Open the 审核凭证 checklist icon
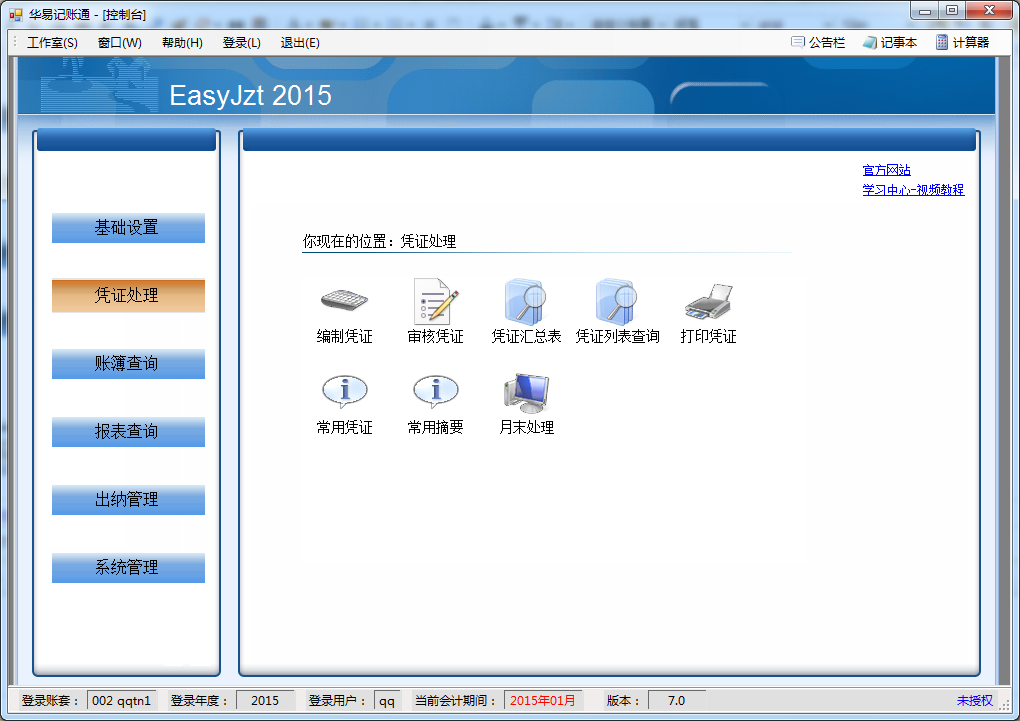This screenshot has width=1020, height=721. tap(435, 299)
